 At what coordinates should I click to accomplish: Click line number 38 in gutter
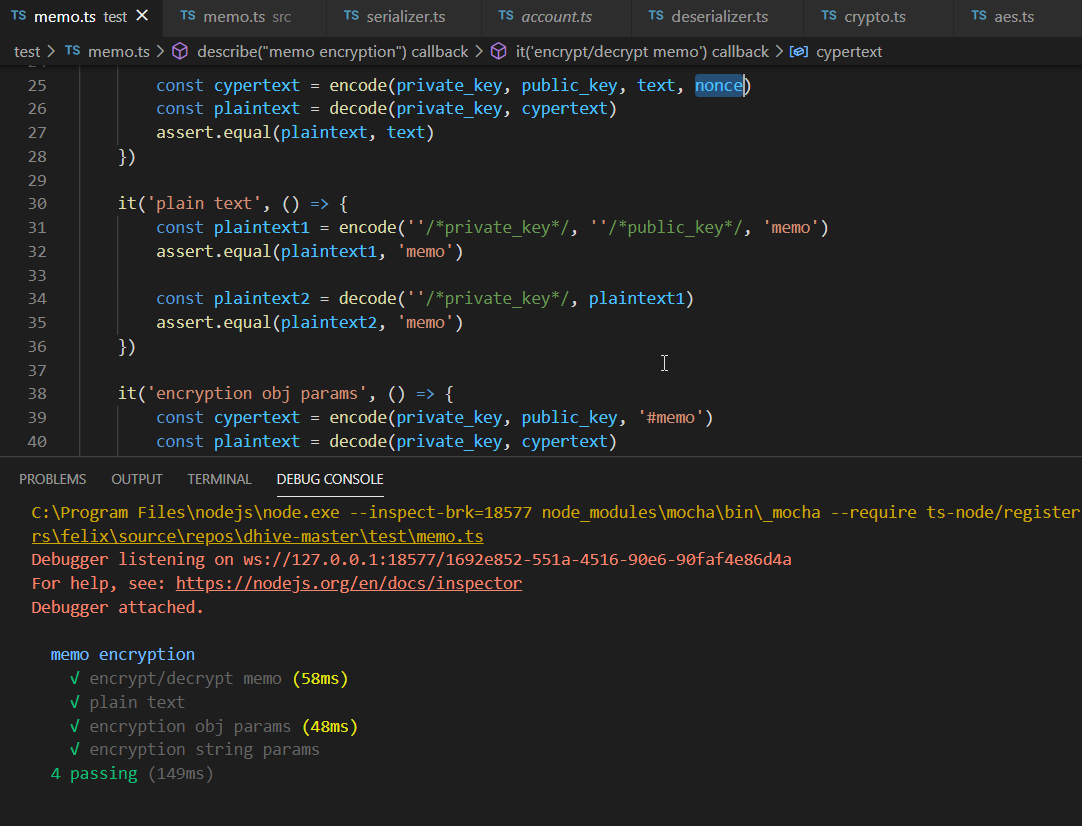point(37,393)
